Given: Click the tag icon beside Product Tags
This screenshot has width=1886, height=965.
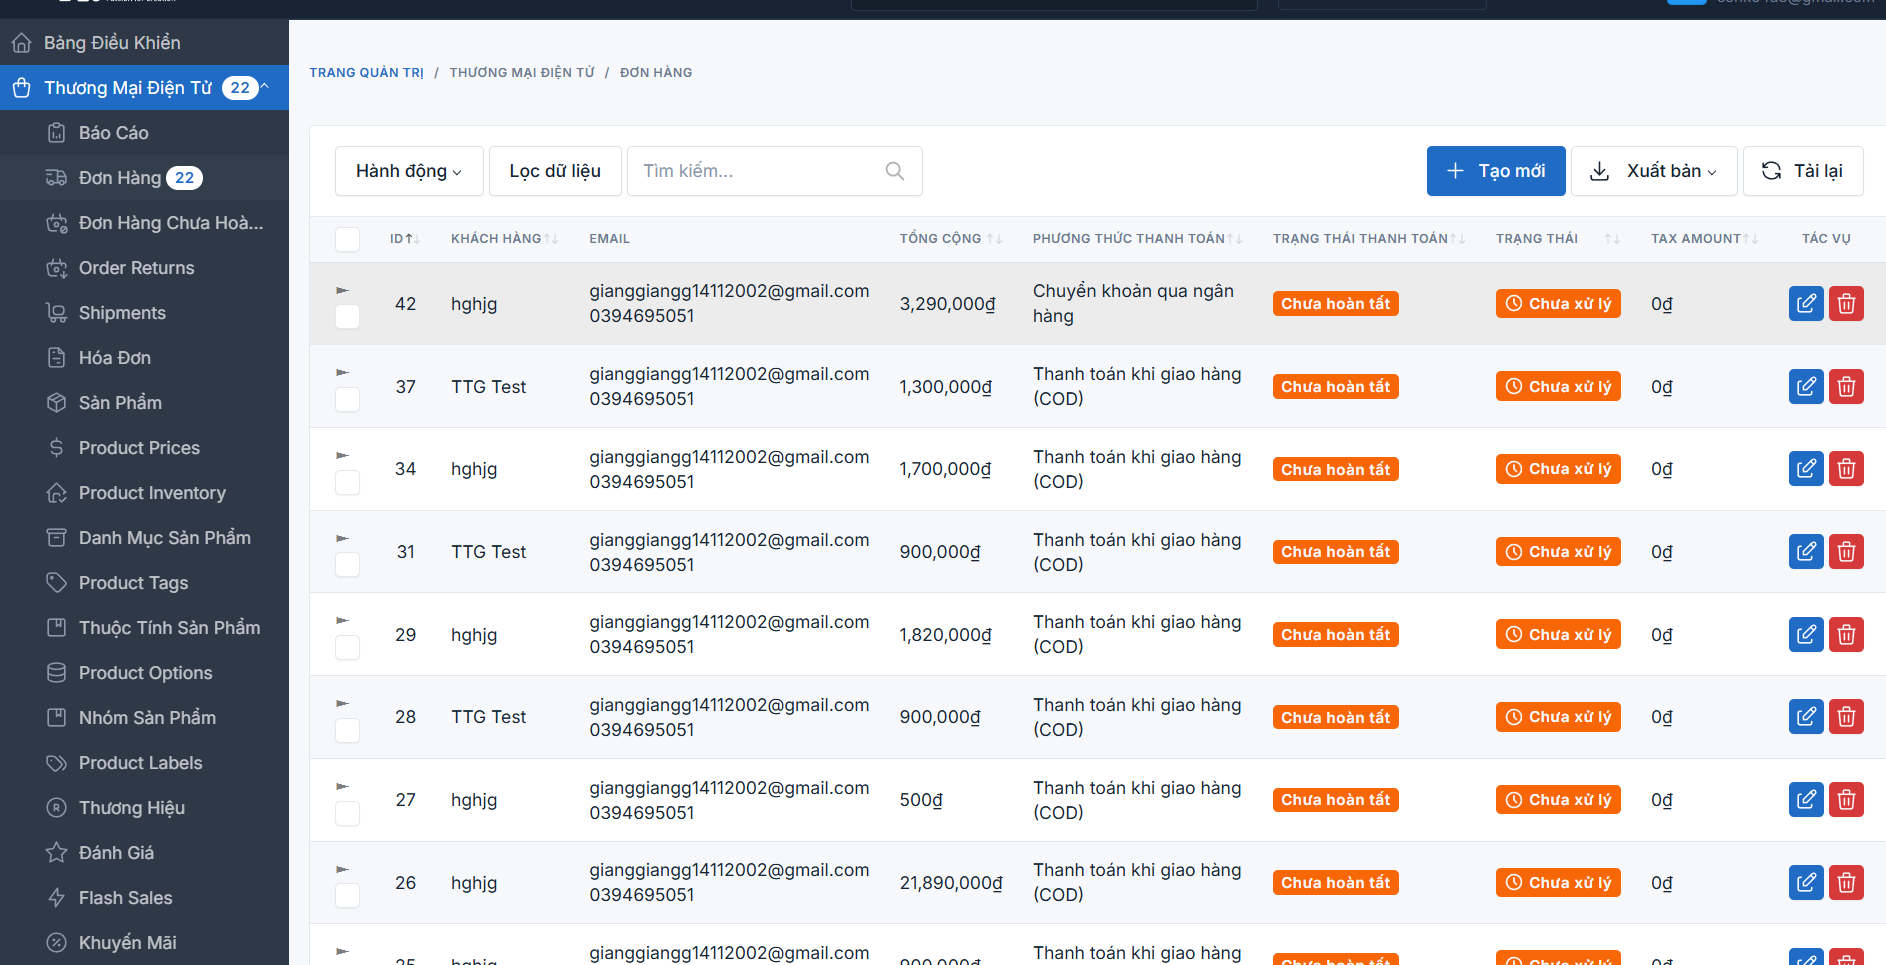Looking at the screenshot, I should 56,583.
